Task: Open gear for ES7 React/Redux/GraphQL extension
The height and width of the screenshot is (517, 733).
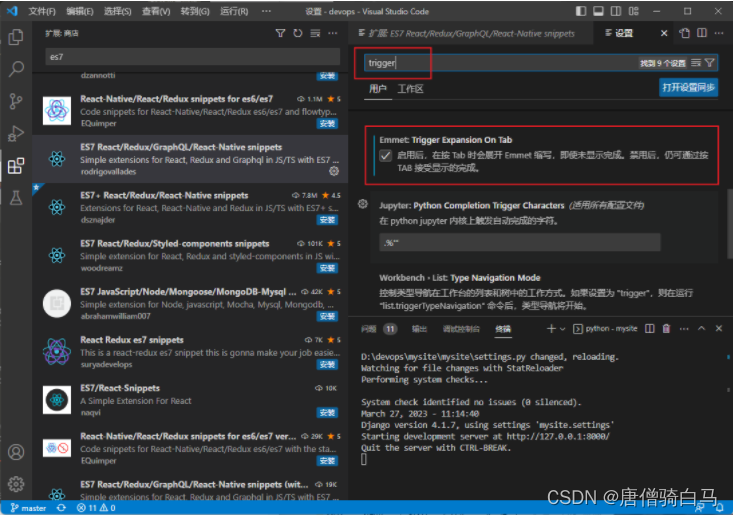Action: click(334, 171)
